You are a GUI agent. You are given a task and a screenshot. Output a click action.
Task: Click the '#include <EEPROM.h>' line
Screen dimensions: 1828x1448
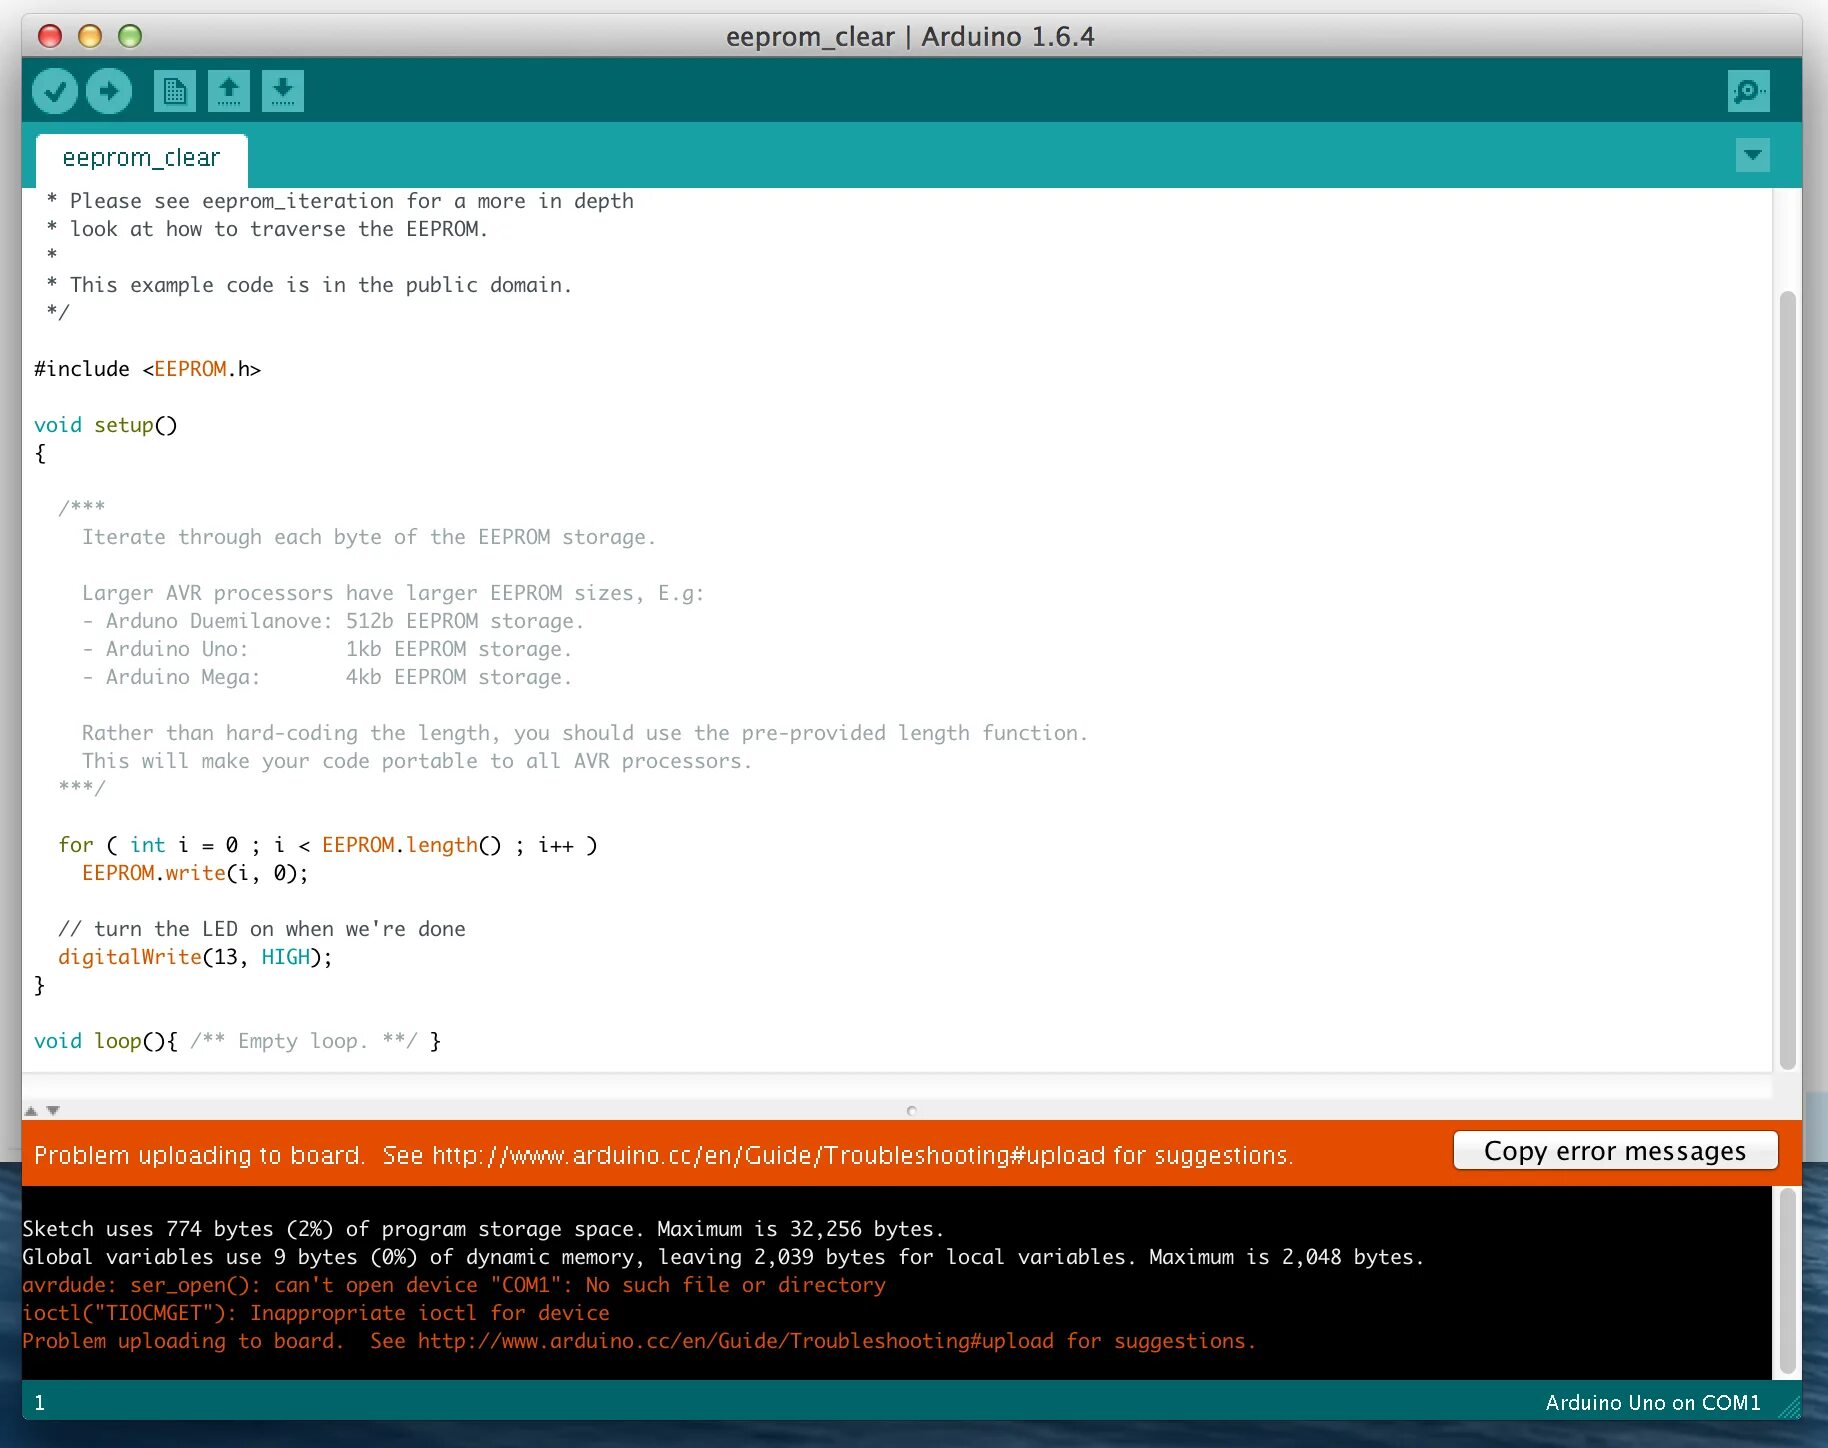148,369
